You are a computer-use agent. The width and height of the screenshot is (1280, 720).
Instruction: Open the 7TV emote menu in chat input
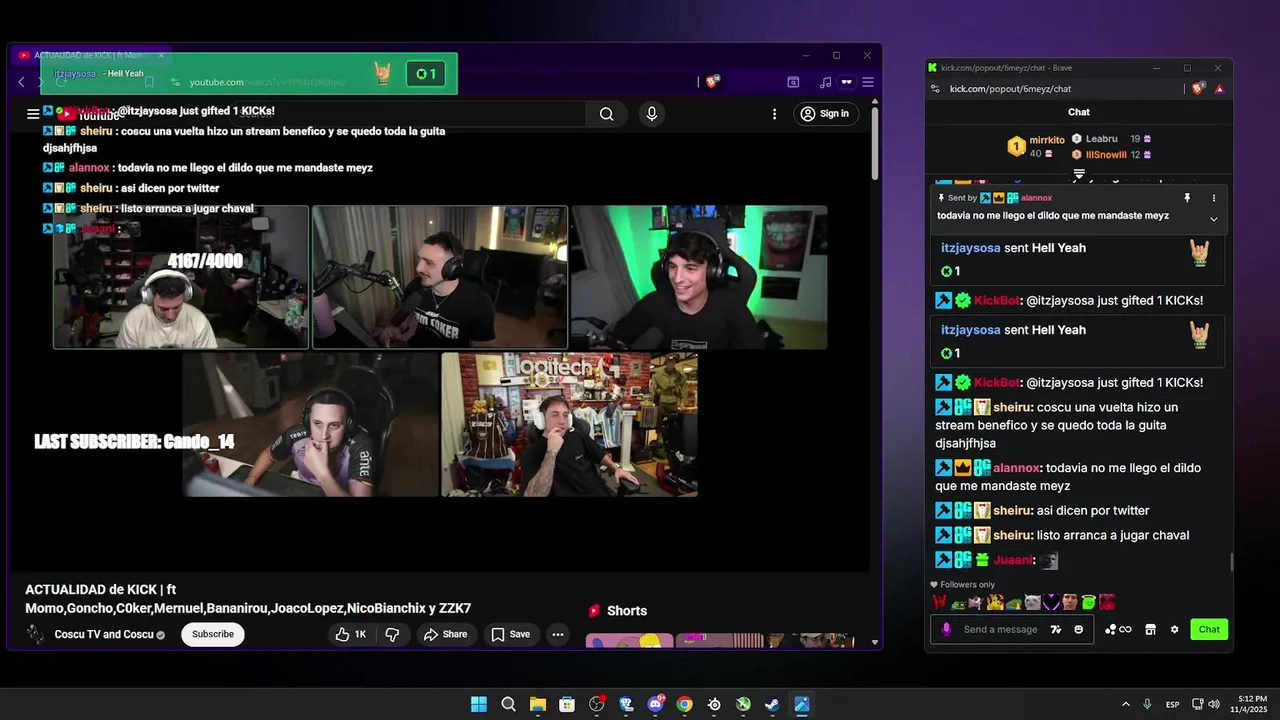(1056, 629)
